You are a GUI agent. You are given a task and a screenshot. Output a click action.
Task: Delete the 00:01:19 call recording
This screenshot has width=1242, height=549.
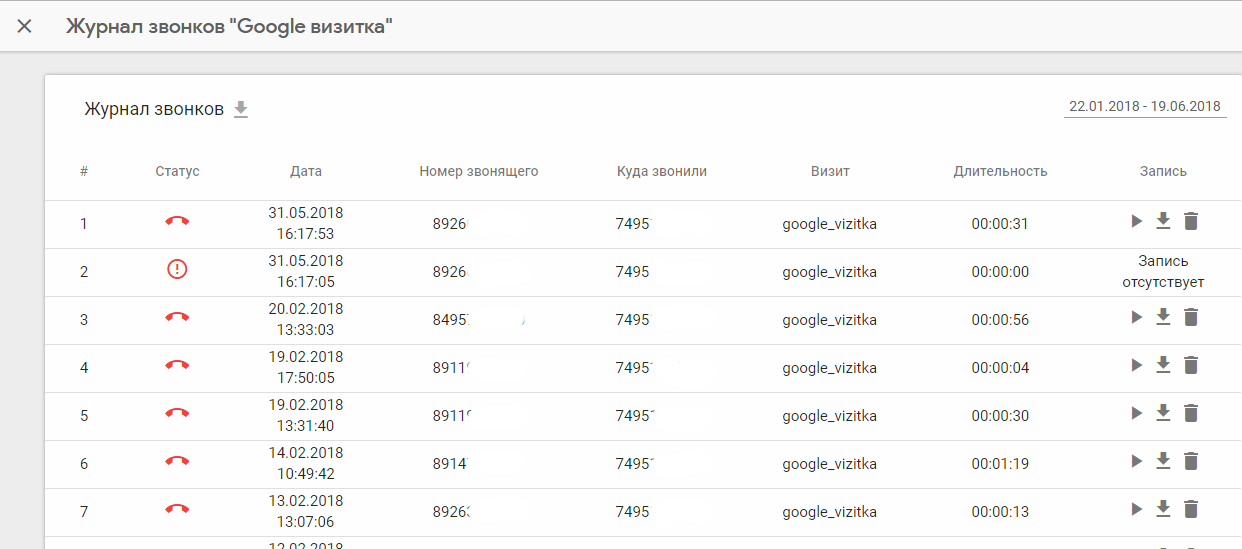point(1190,461)
